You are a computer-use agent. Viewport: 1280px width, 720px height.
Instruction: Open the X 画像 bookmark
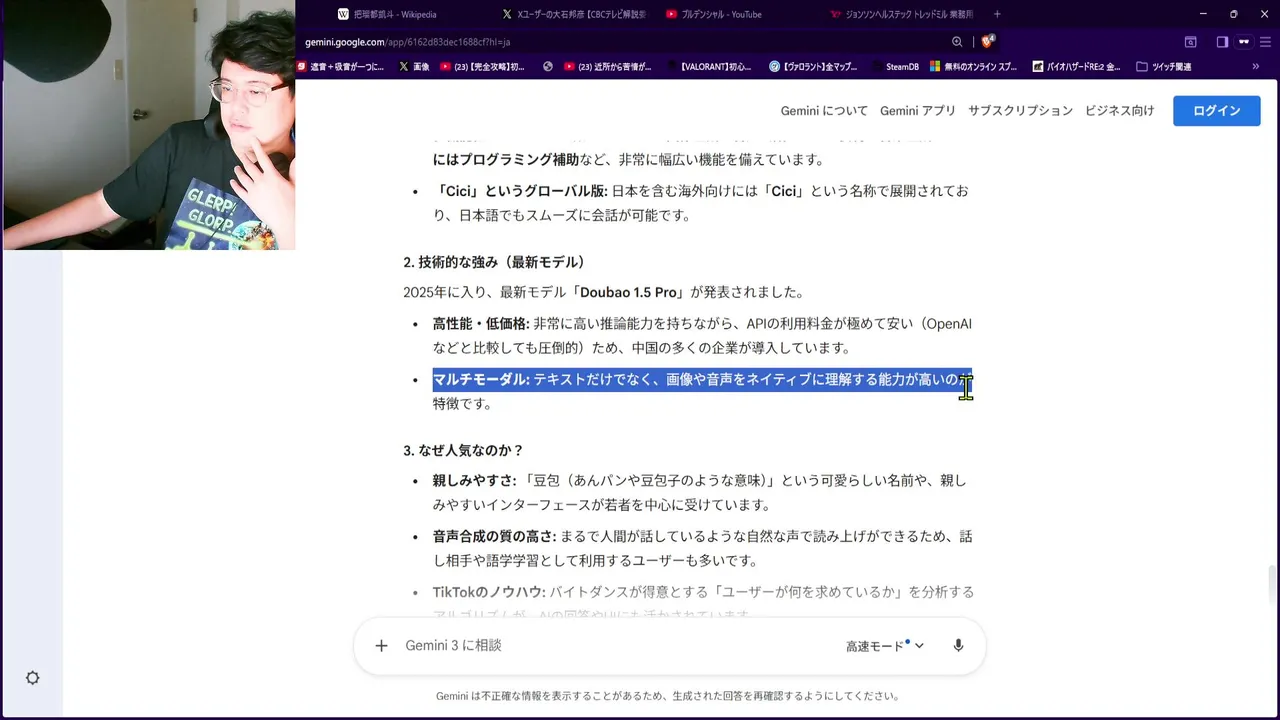tap(414, 67)
